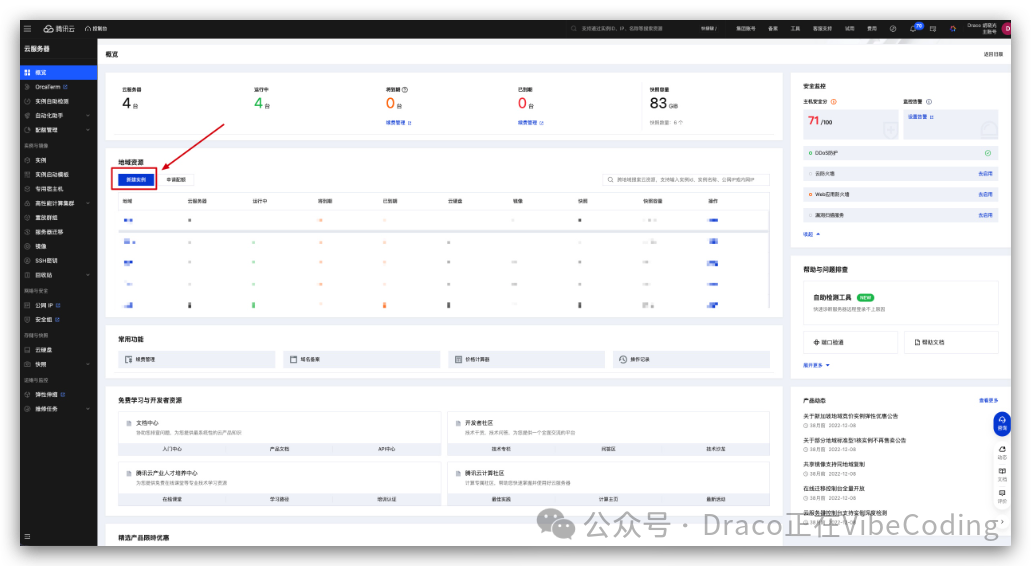
Task: Click 去启用 link for Web应用防火墙
Action: coord(985,194)
